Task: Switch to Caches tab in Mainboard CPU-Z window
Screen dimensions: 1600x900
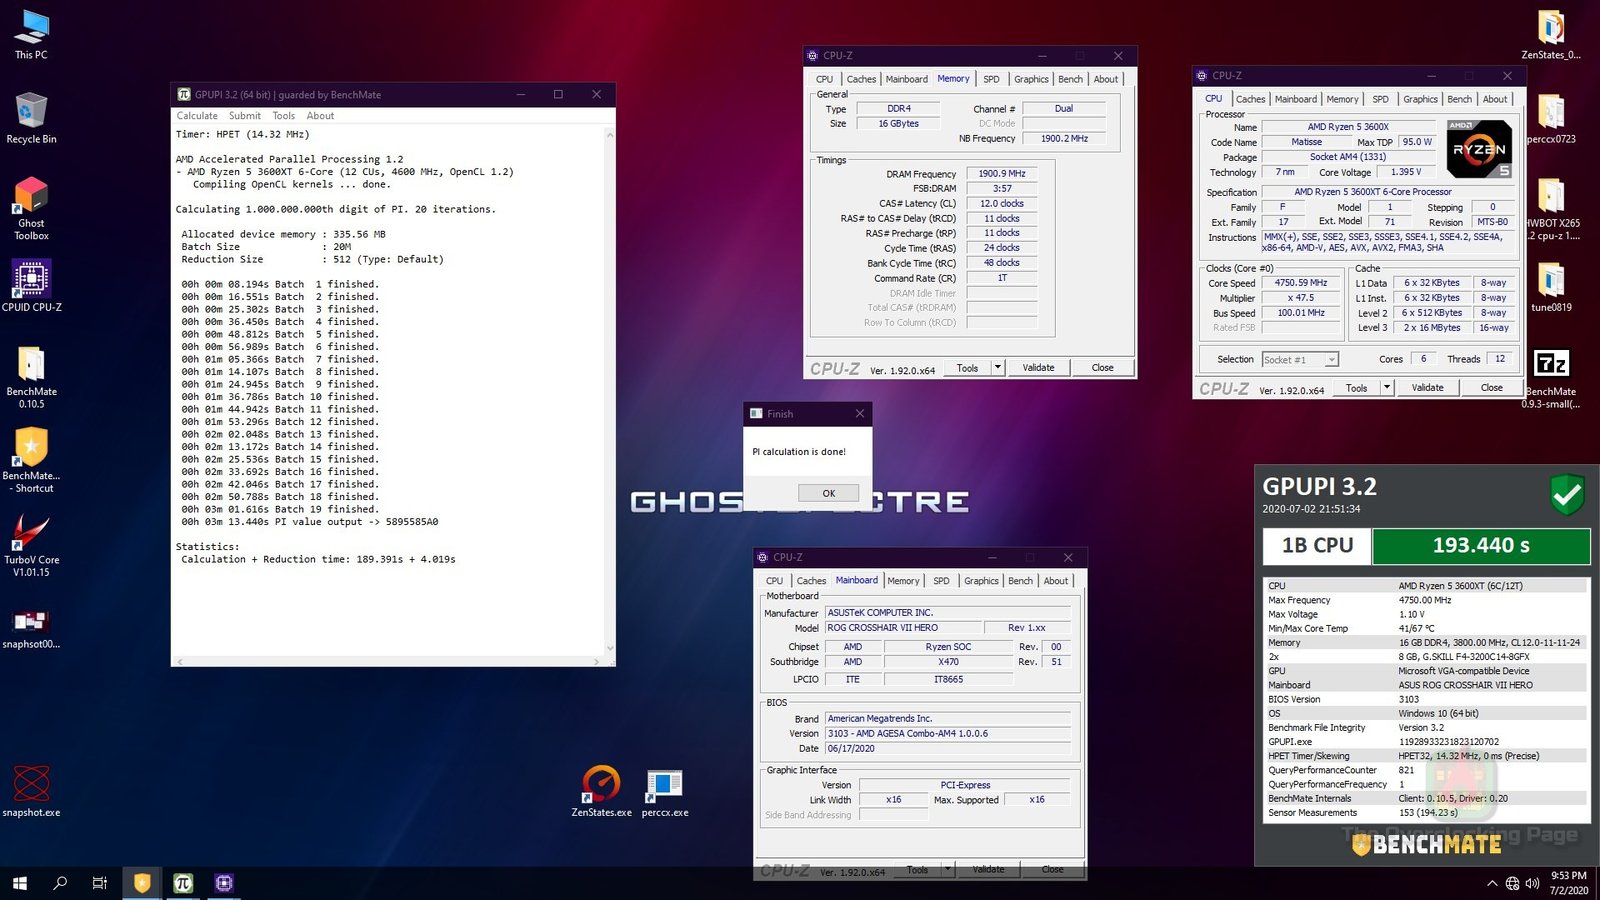Action: 811,581
